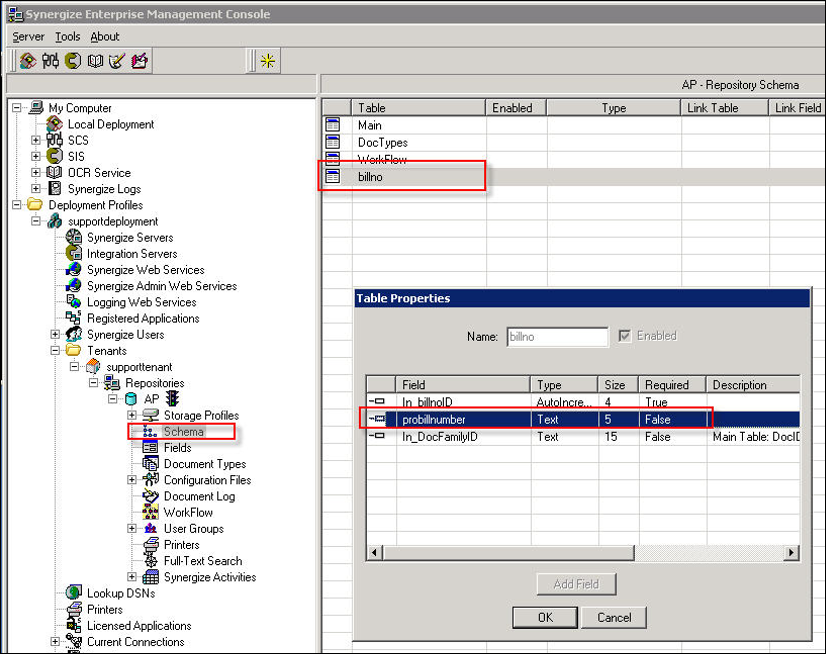Click the supportdeployment profile icon

click(55, 221)
